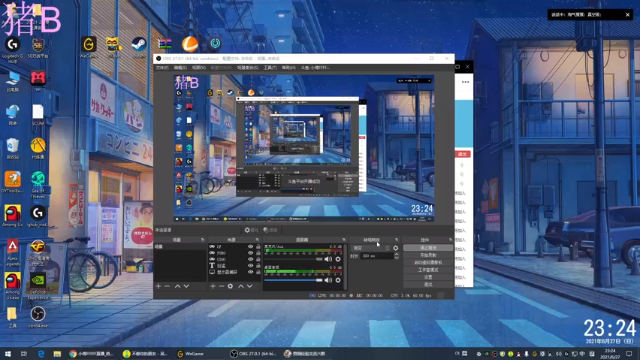Adjust transition duration stepper arrows
Viewport: 640px width, 360px height.
(x=396, y=256)
